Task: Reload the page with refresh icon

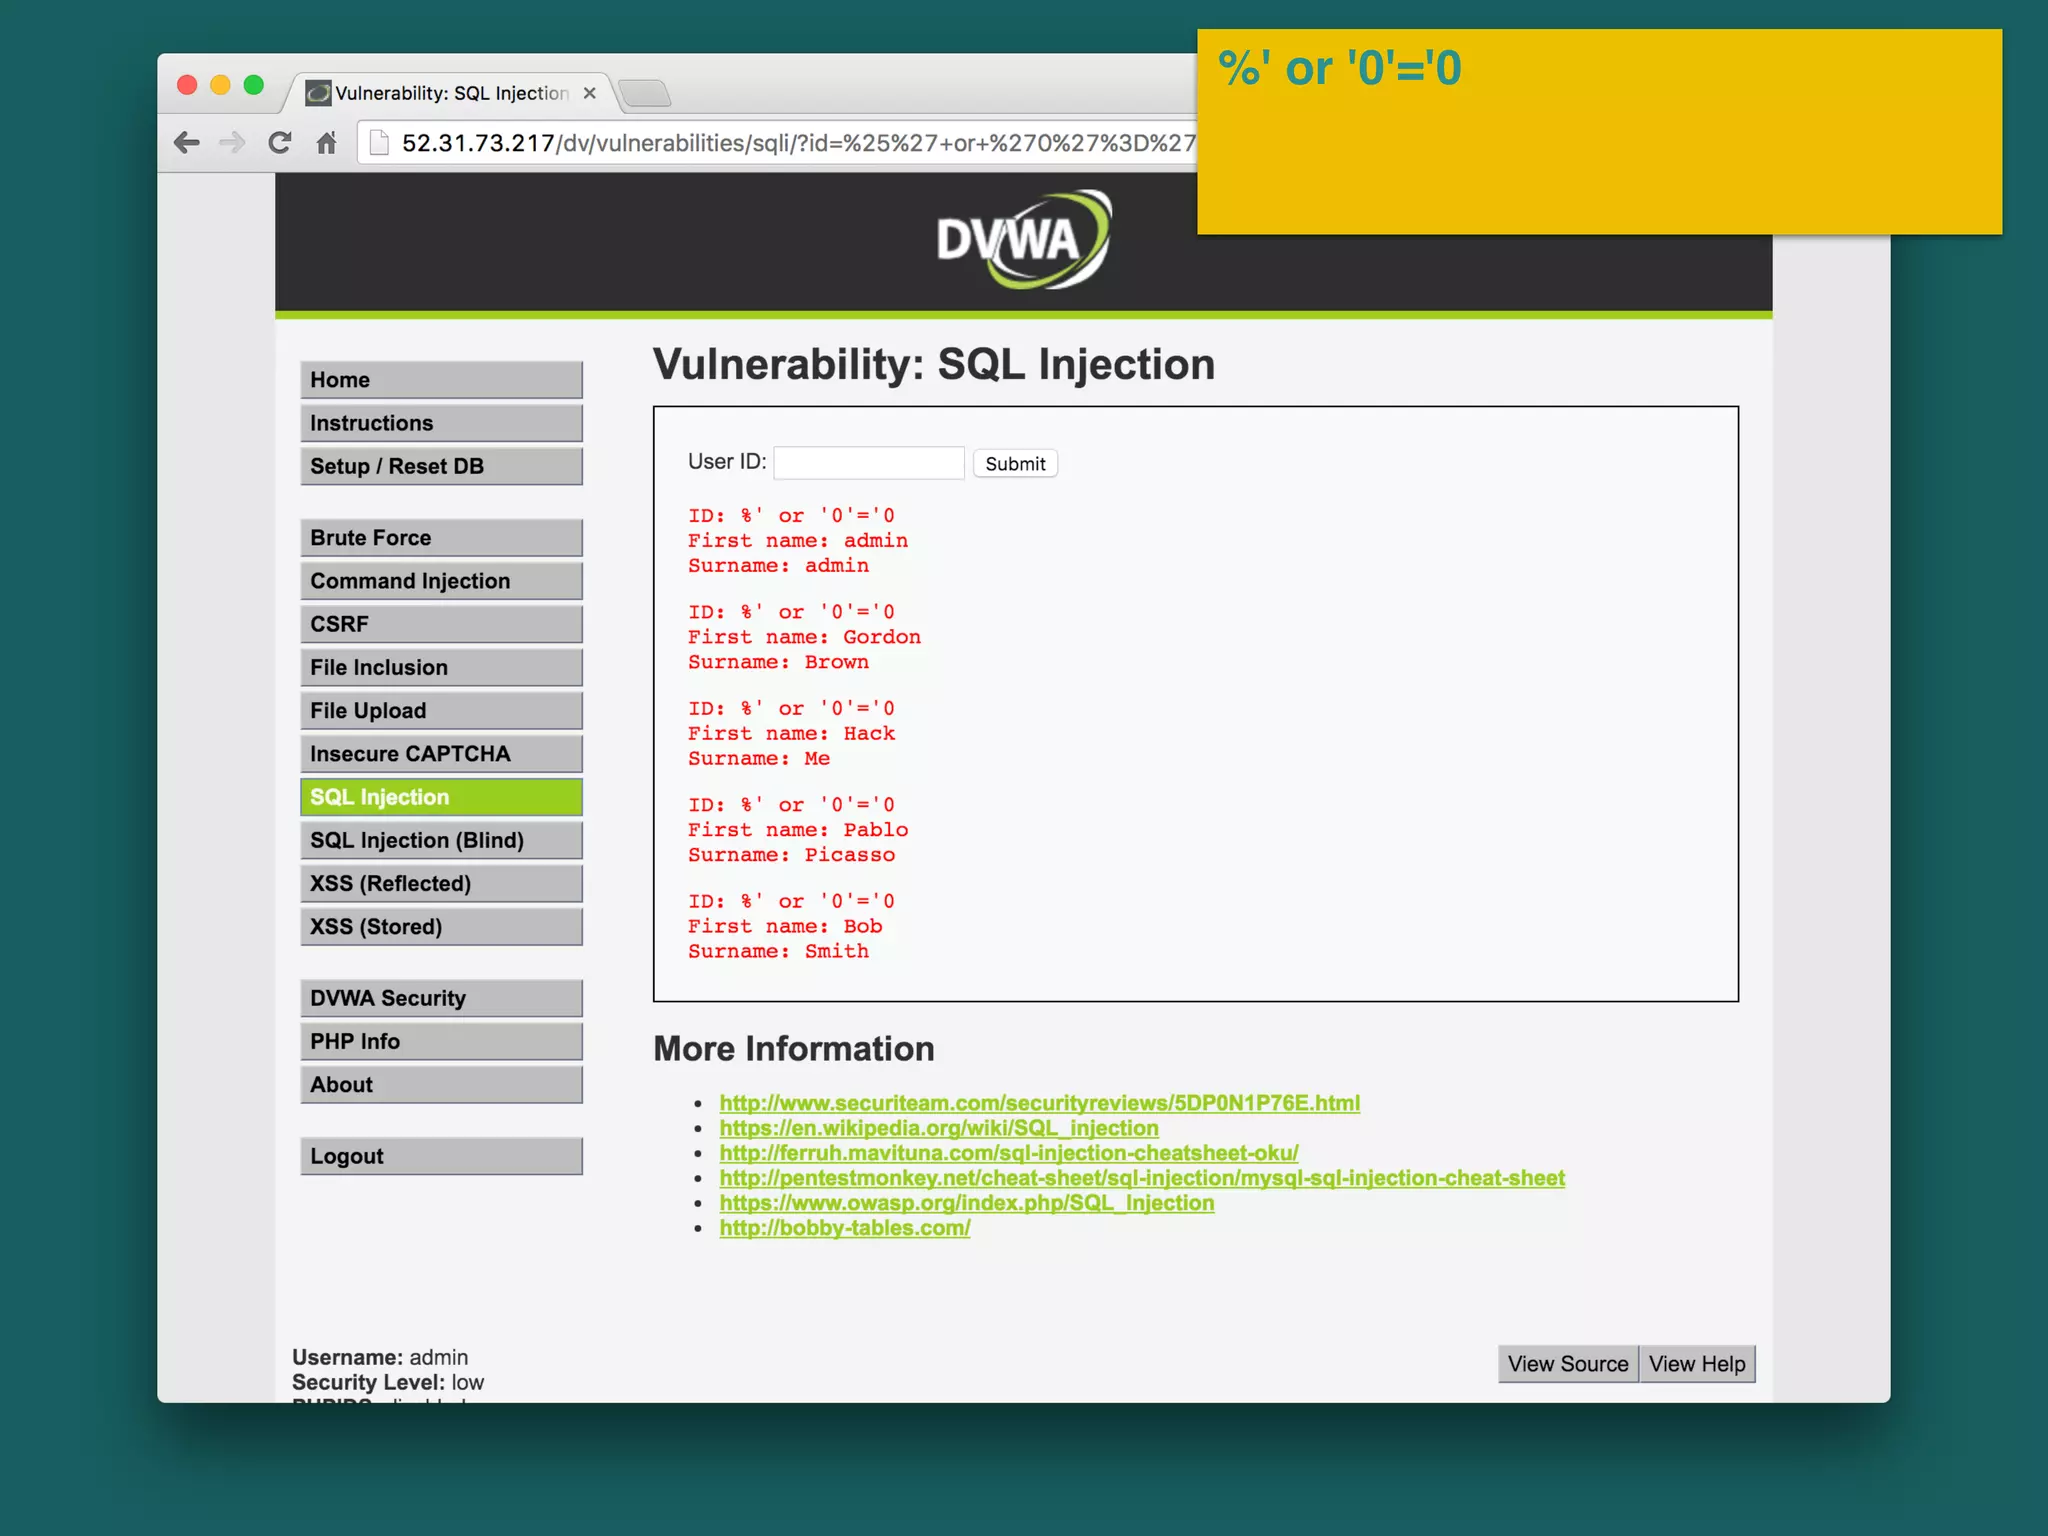Action: click(280, 143)
